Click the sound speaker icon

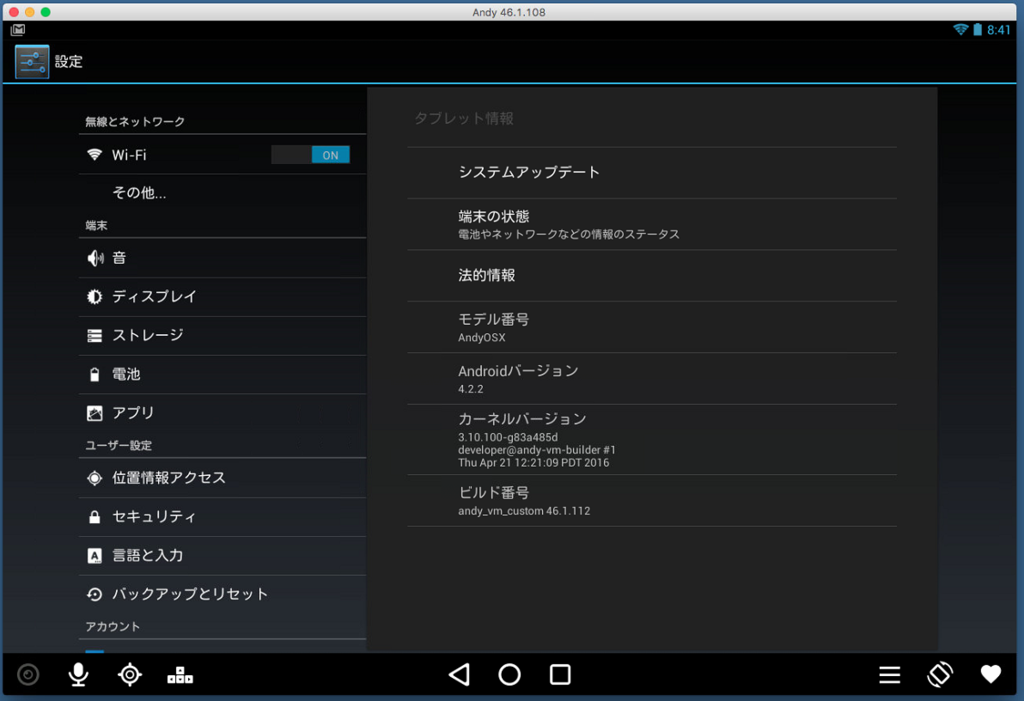point(95,258)
